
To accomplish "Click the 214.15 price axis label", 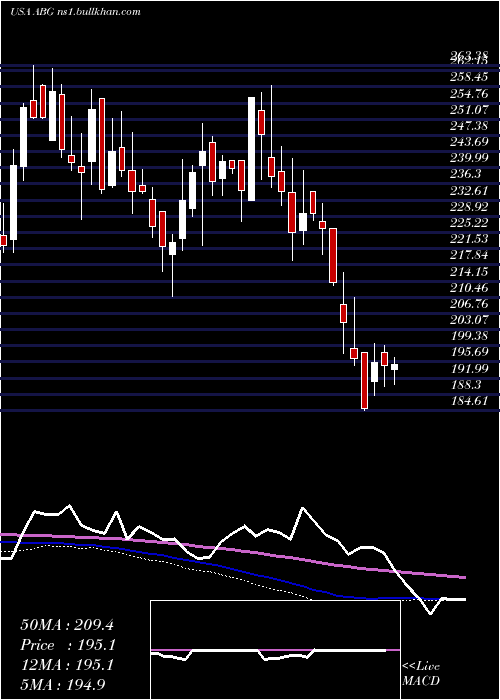I will point(469,272).
